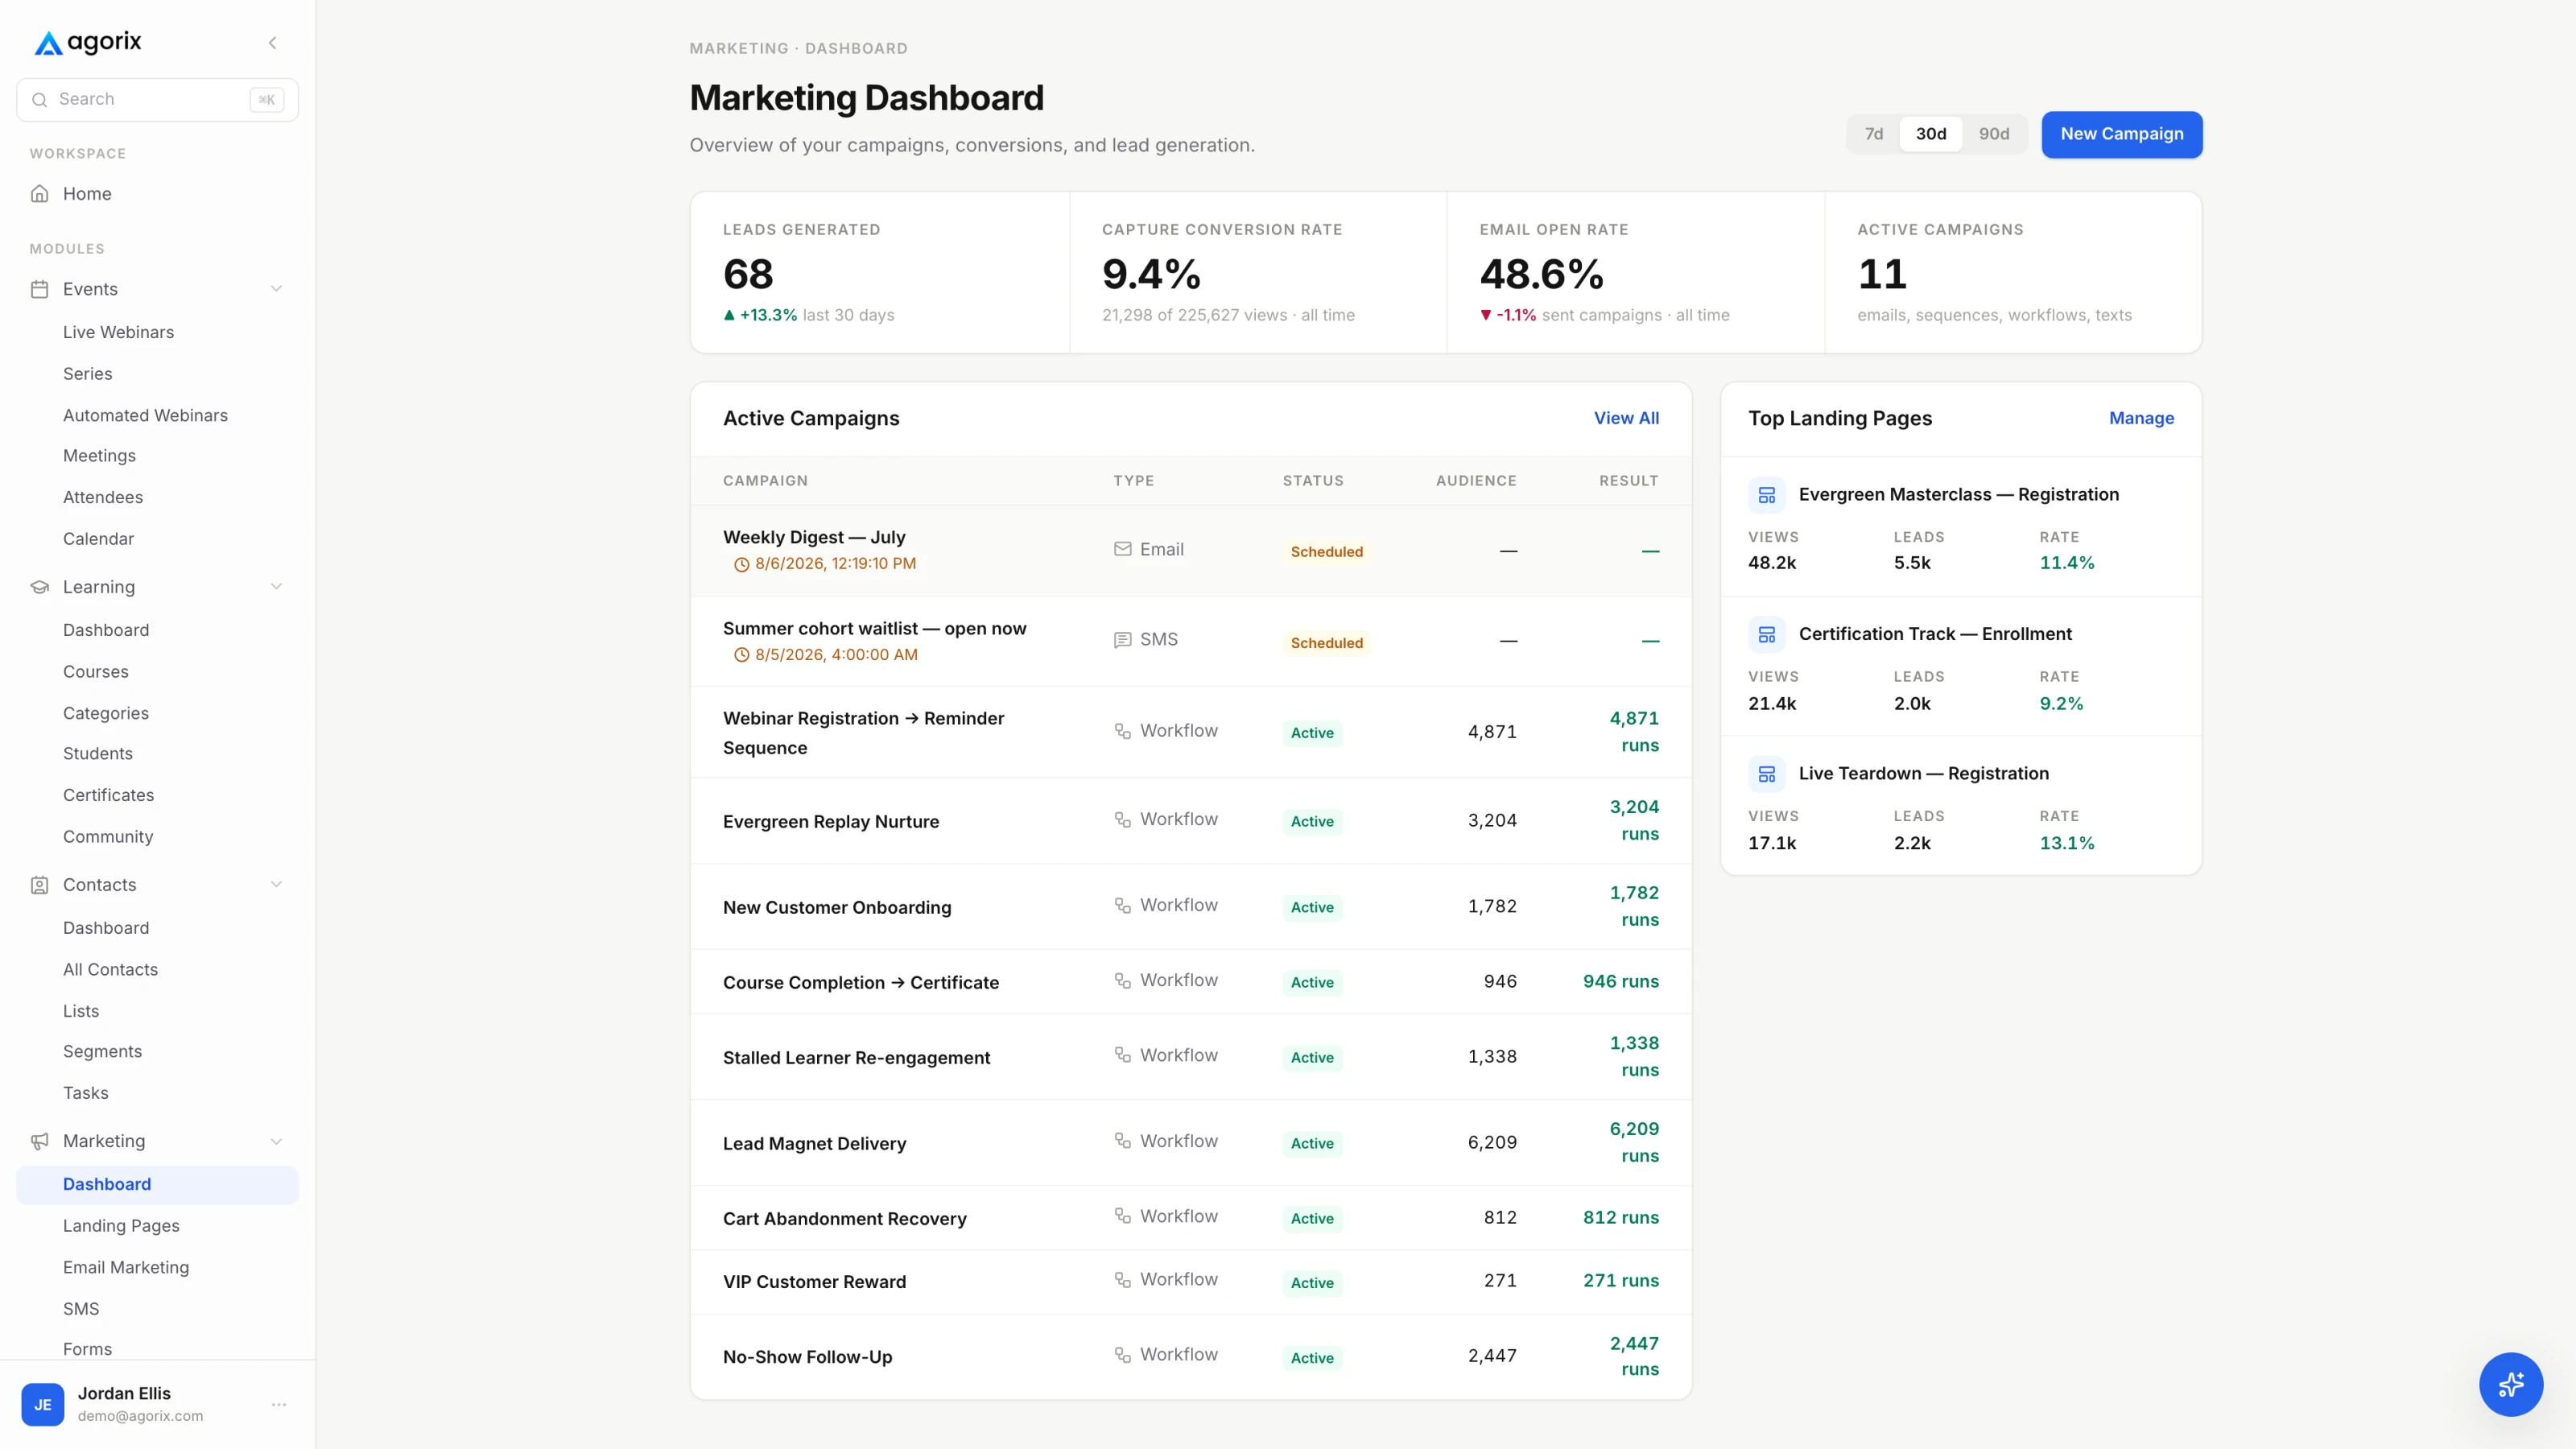The width and height of the screenshot is (2576, 1449).
Task: Click the Contacts module icon
Action: (x=40, y=885)
